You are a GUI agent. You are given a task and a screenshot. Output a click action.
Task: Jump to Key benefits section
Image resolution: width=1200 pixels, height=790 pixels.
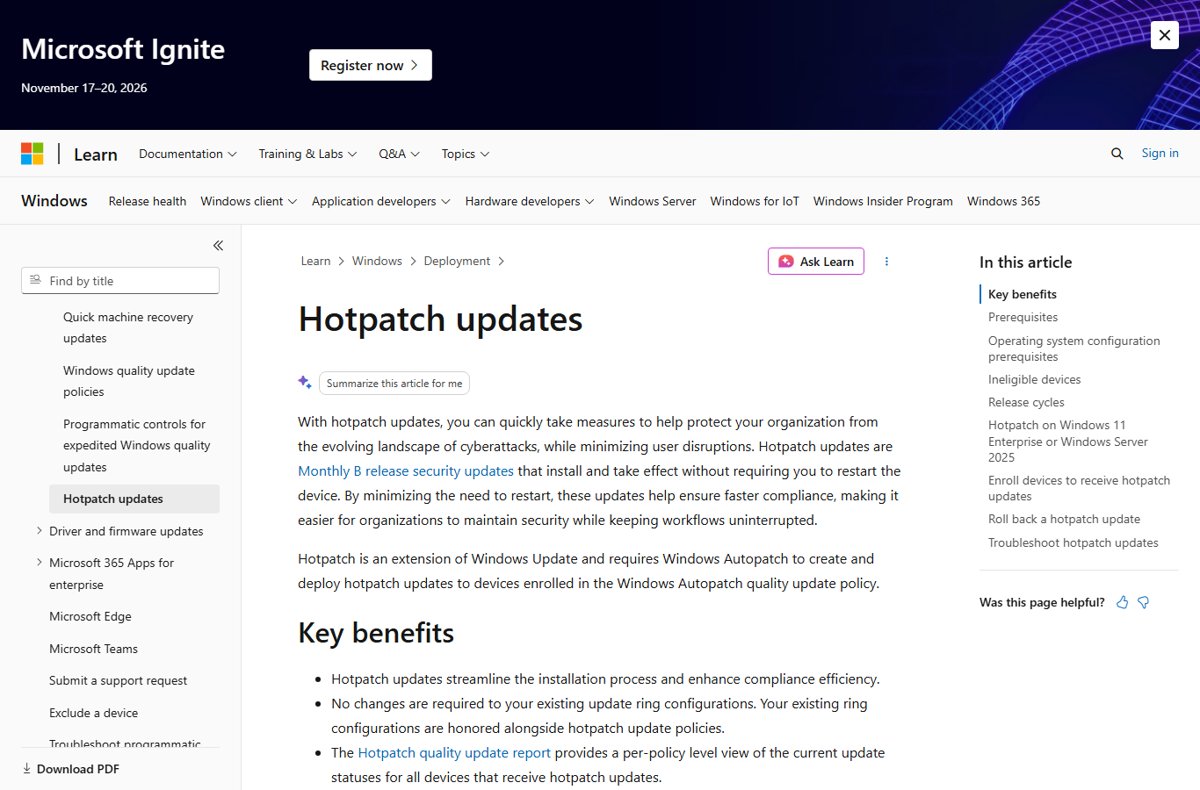tap(1022, 294)
